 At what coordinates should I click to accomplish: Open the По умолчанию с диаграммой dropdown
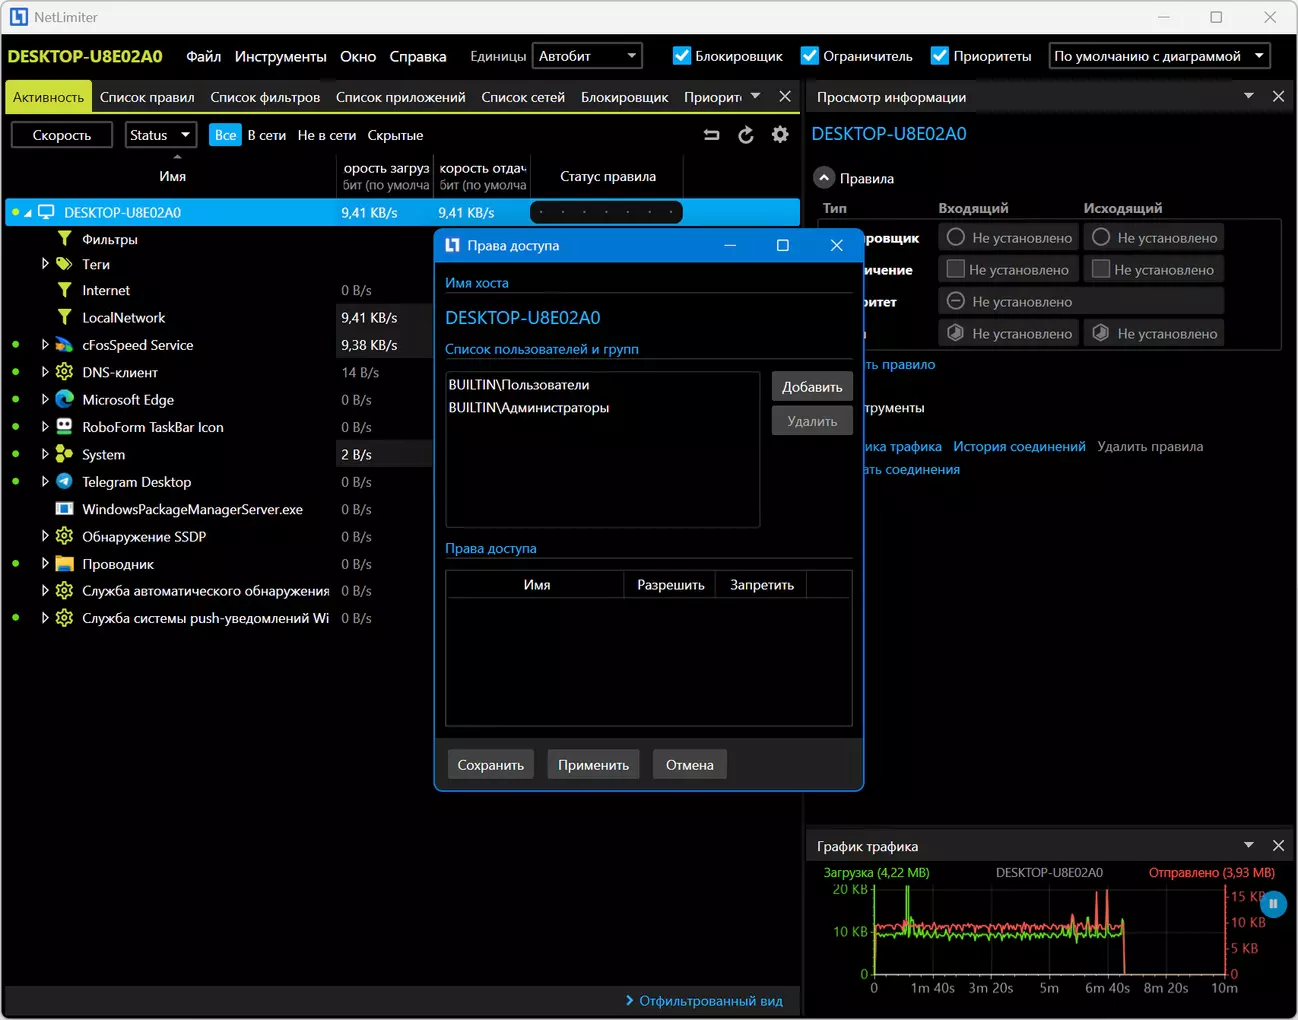pyautogui.click(x=1160, y=56)
